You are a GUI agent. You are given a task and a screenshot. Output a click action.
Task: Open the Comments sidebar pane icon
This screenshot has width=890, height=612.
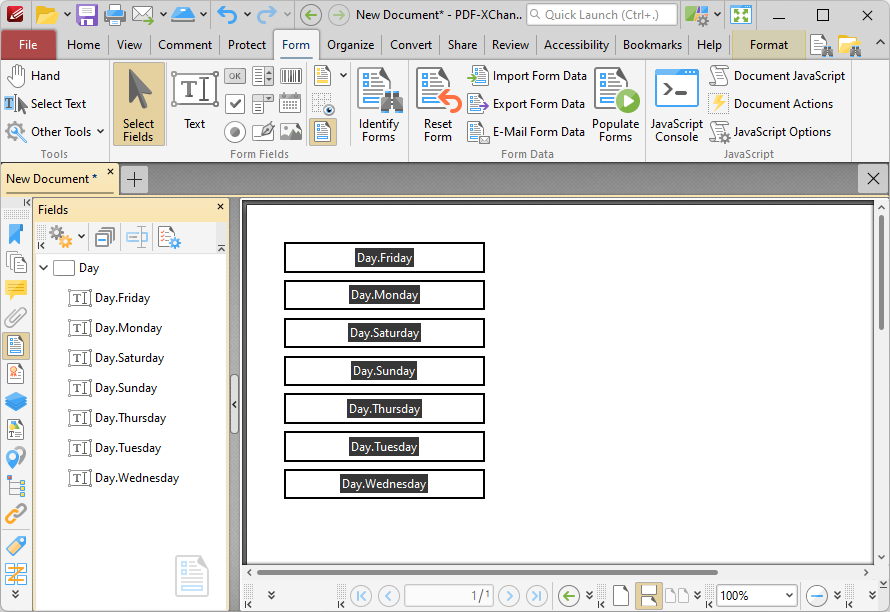click(16, 290)
